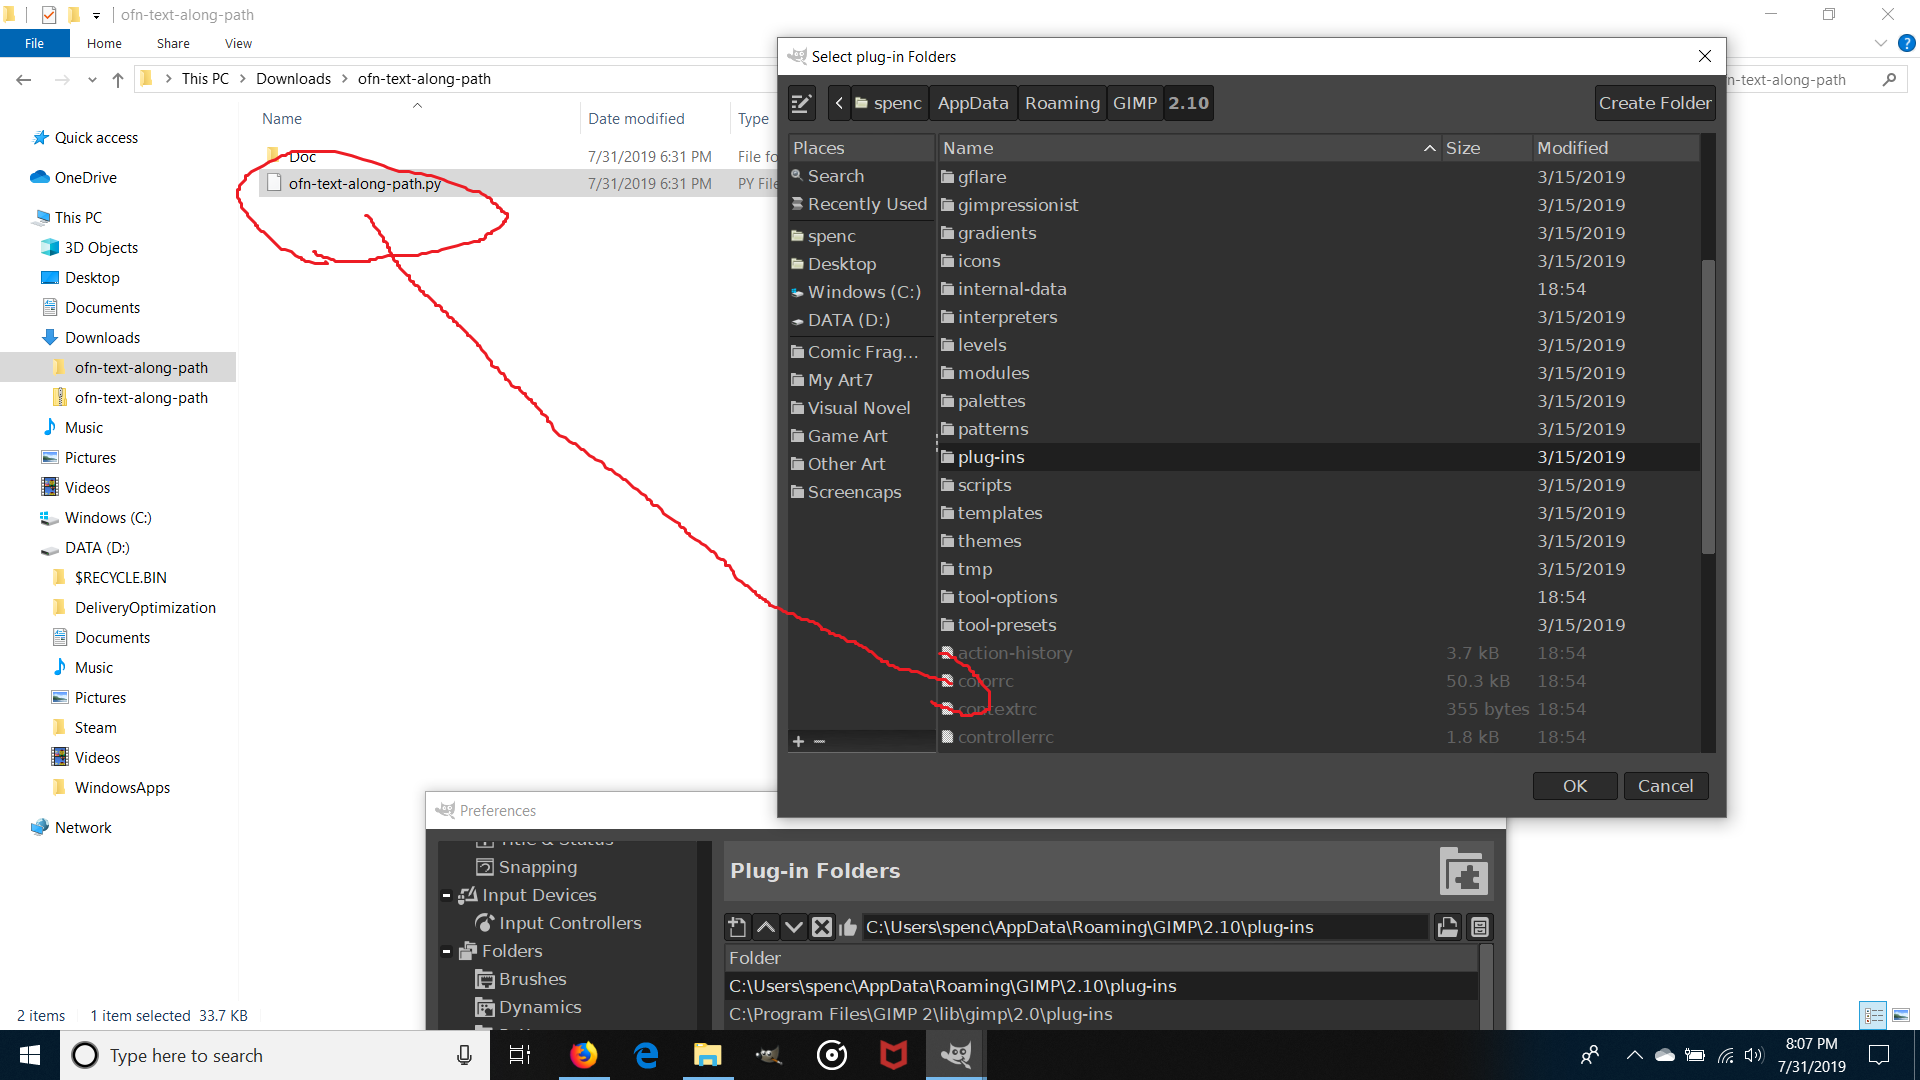Select the scripts folder row
The image size is (1920, 1080).
pos(1318,485)
